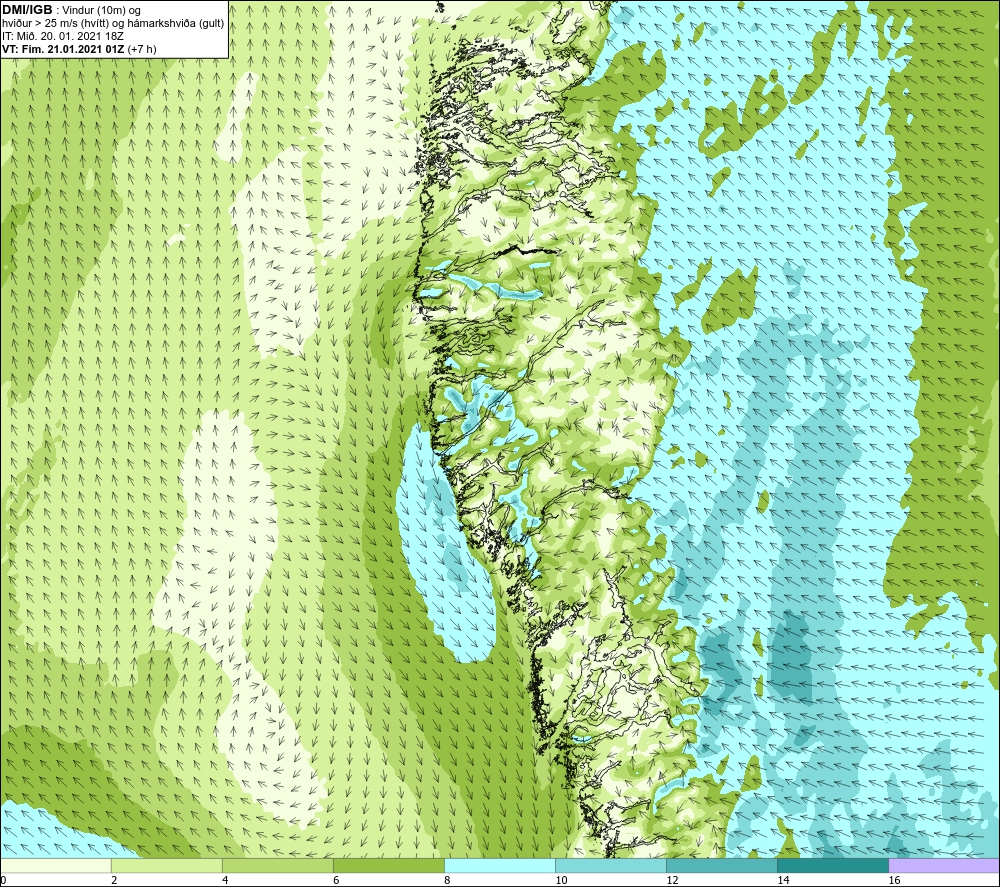Click the 14–16 m/s dark teal legend swatch
This screenshot has height=887, width=1000.
tap(832, 866)
